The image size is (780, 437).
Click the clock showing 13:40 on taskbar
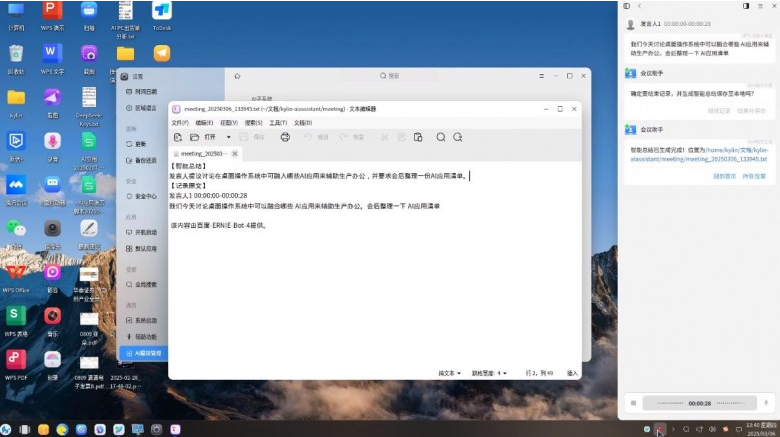point(761,429)
